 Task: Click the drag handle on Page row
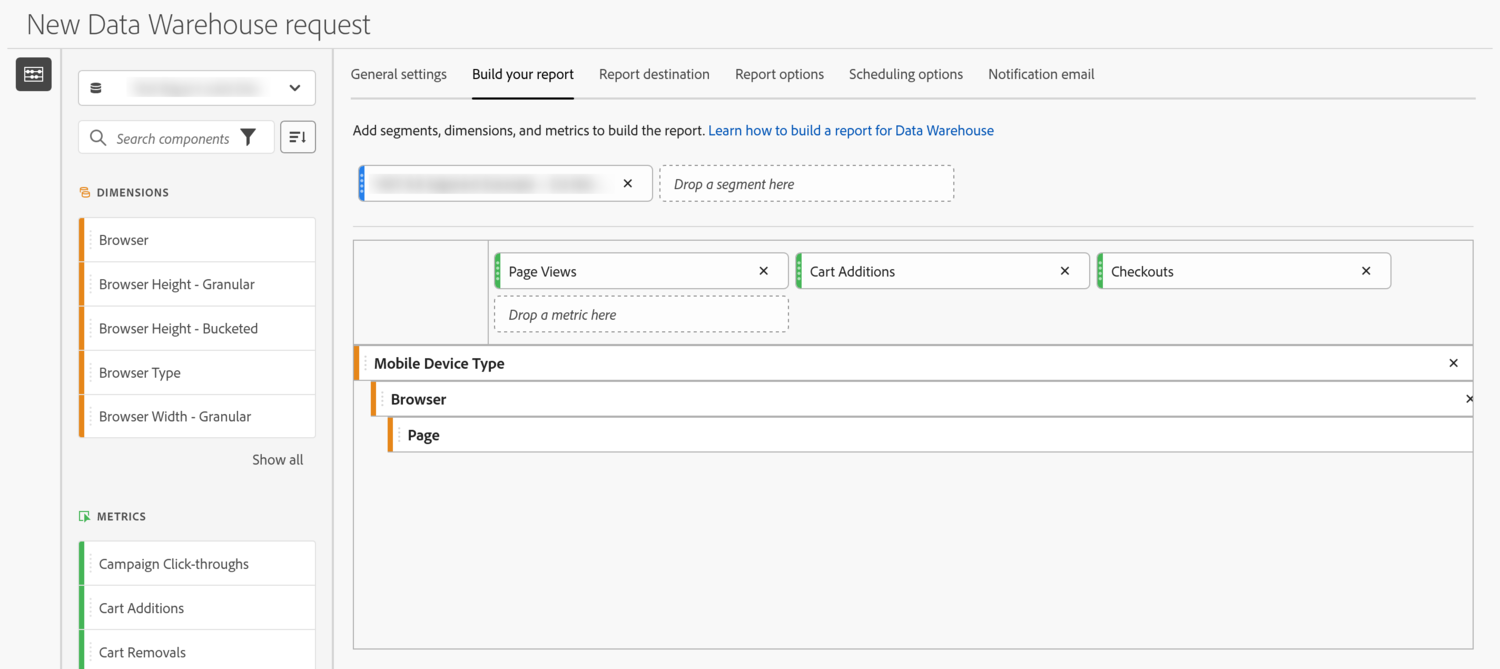tap(400, 435)
